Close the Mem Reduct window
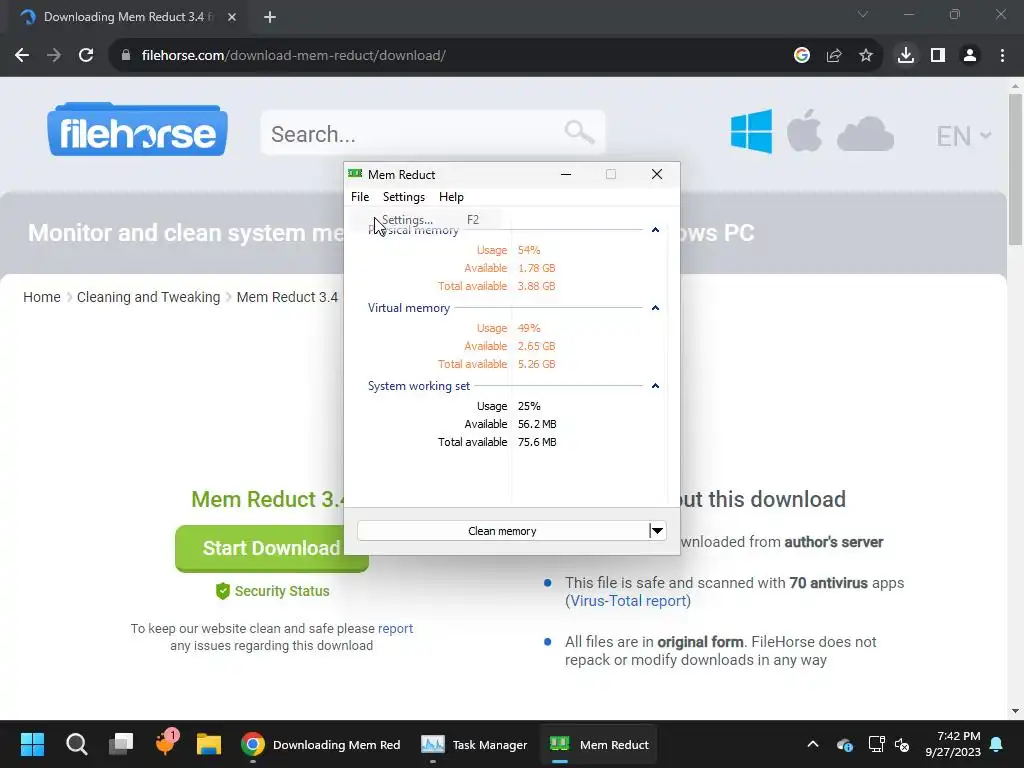This screenshot has height=768, width=1024. (x=657, y=174)
